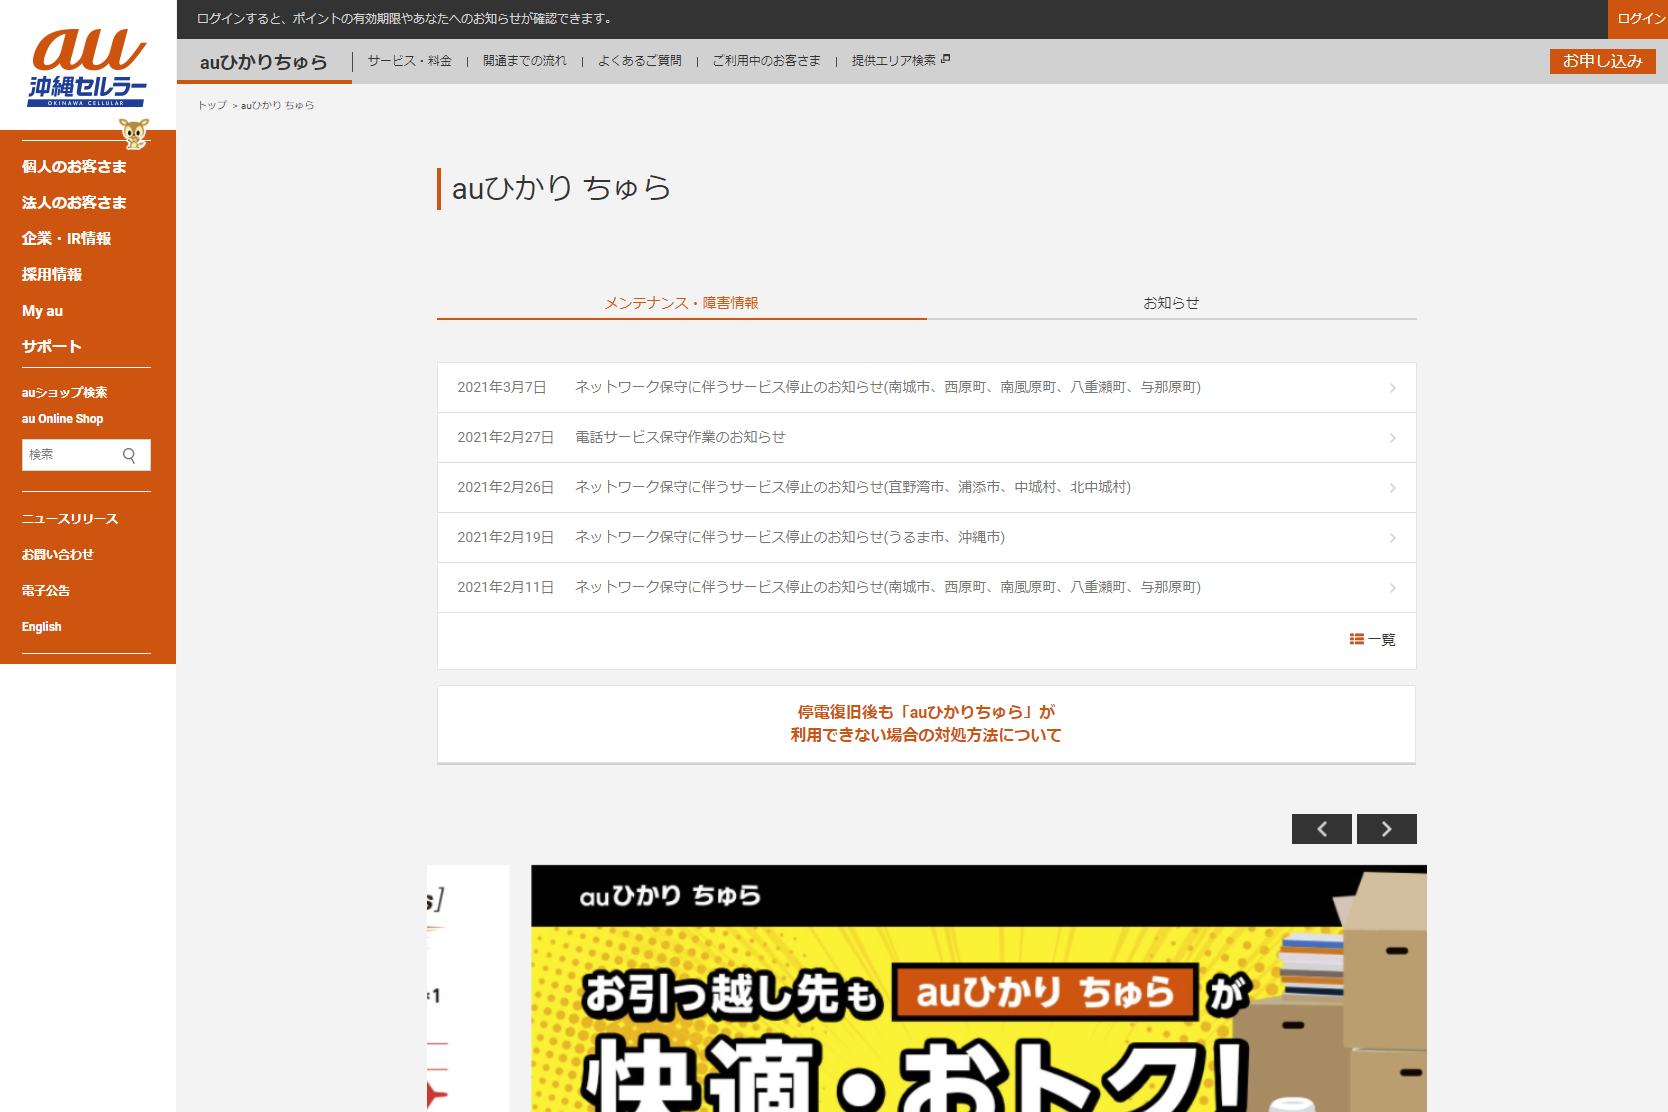Click the お引っ越し先も快適 carousel banner
The image size is (1668, 1112).
(978, 988)
